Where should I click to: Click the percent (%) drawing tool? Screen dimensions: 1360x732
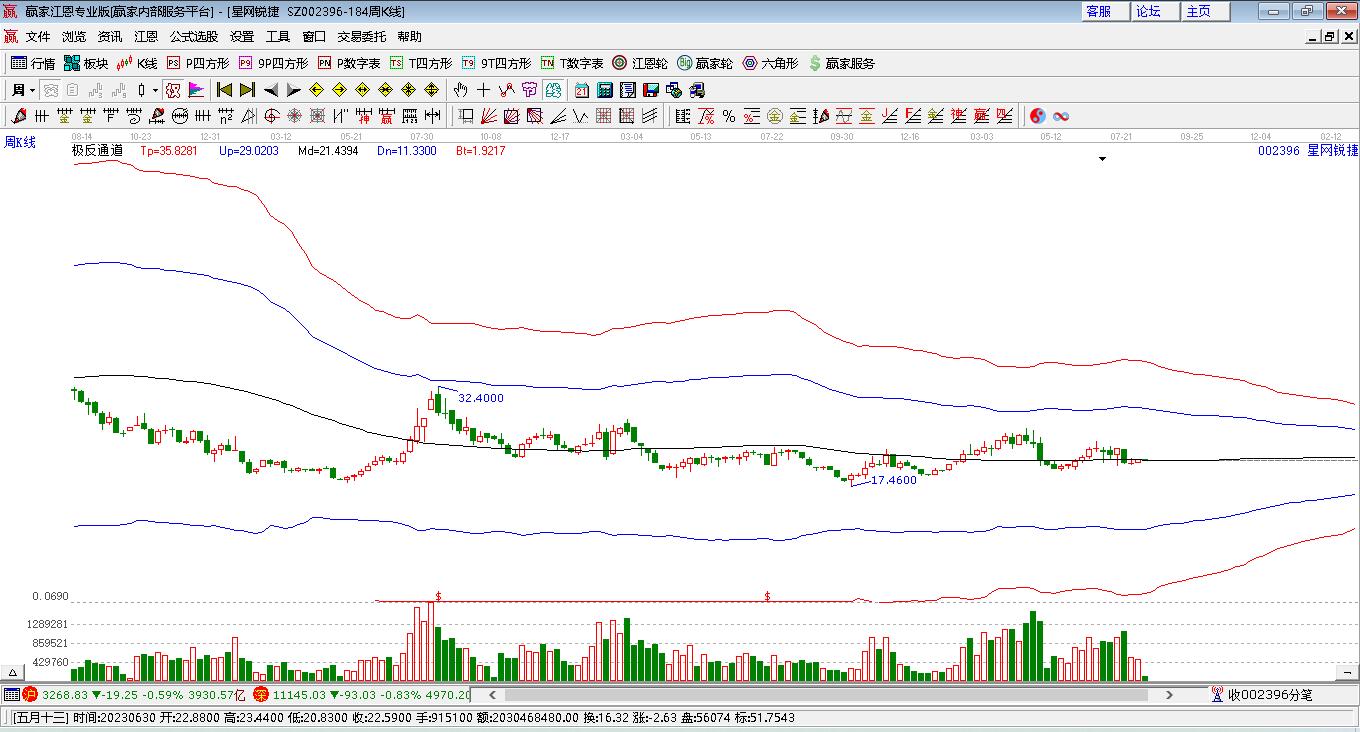729,116
